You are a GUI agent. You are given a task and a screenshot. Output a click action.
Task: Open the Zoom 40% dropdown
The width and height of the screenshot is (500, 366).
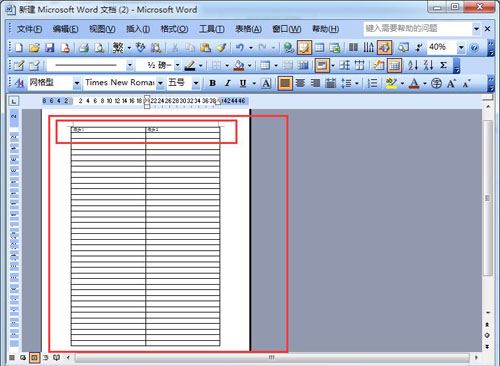click(461, 48)
